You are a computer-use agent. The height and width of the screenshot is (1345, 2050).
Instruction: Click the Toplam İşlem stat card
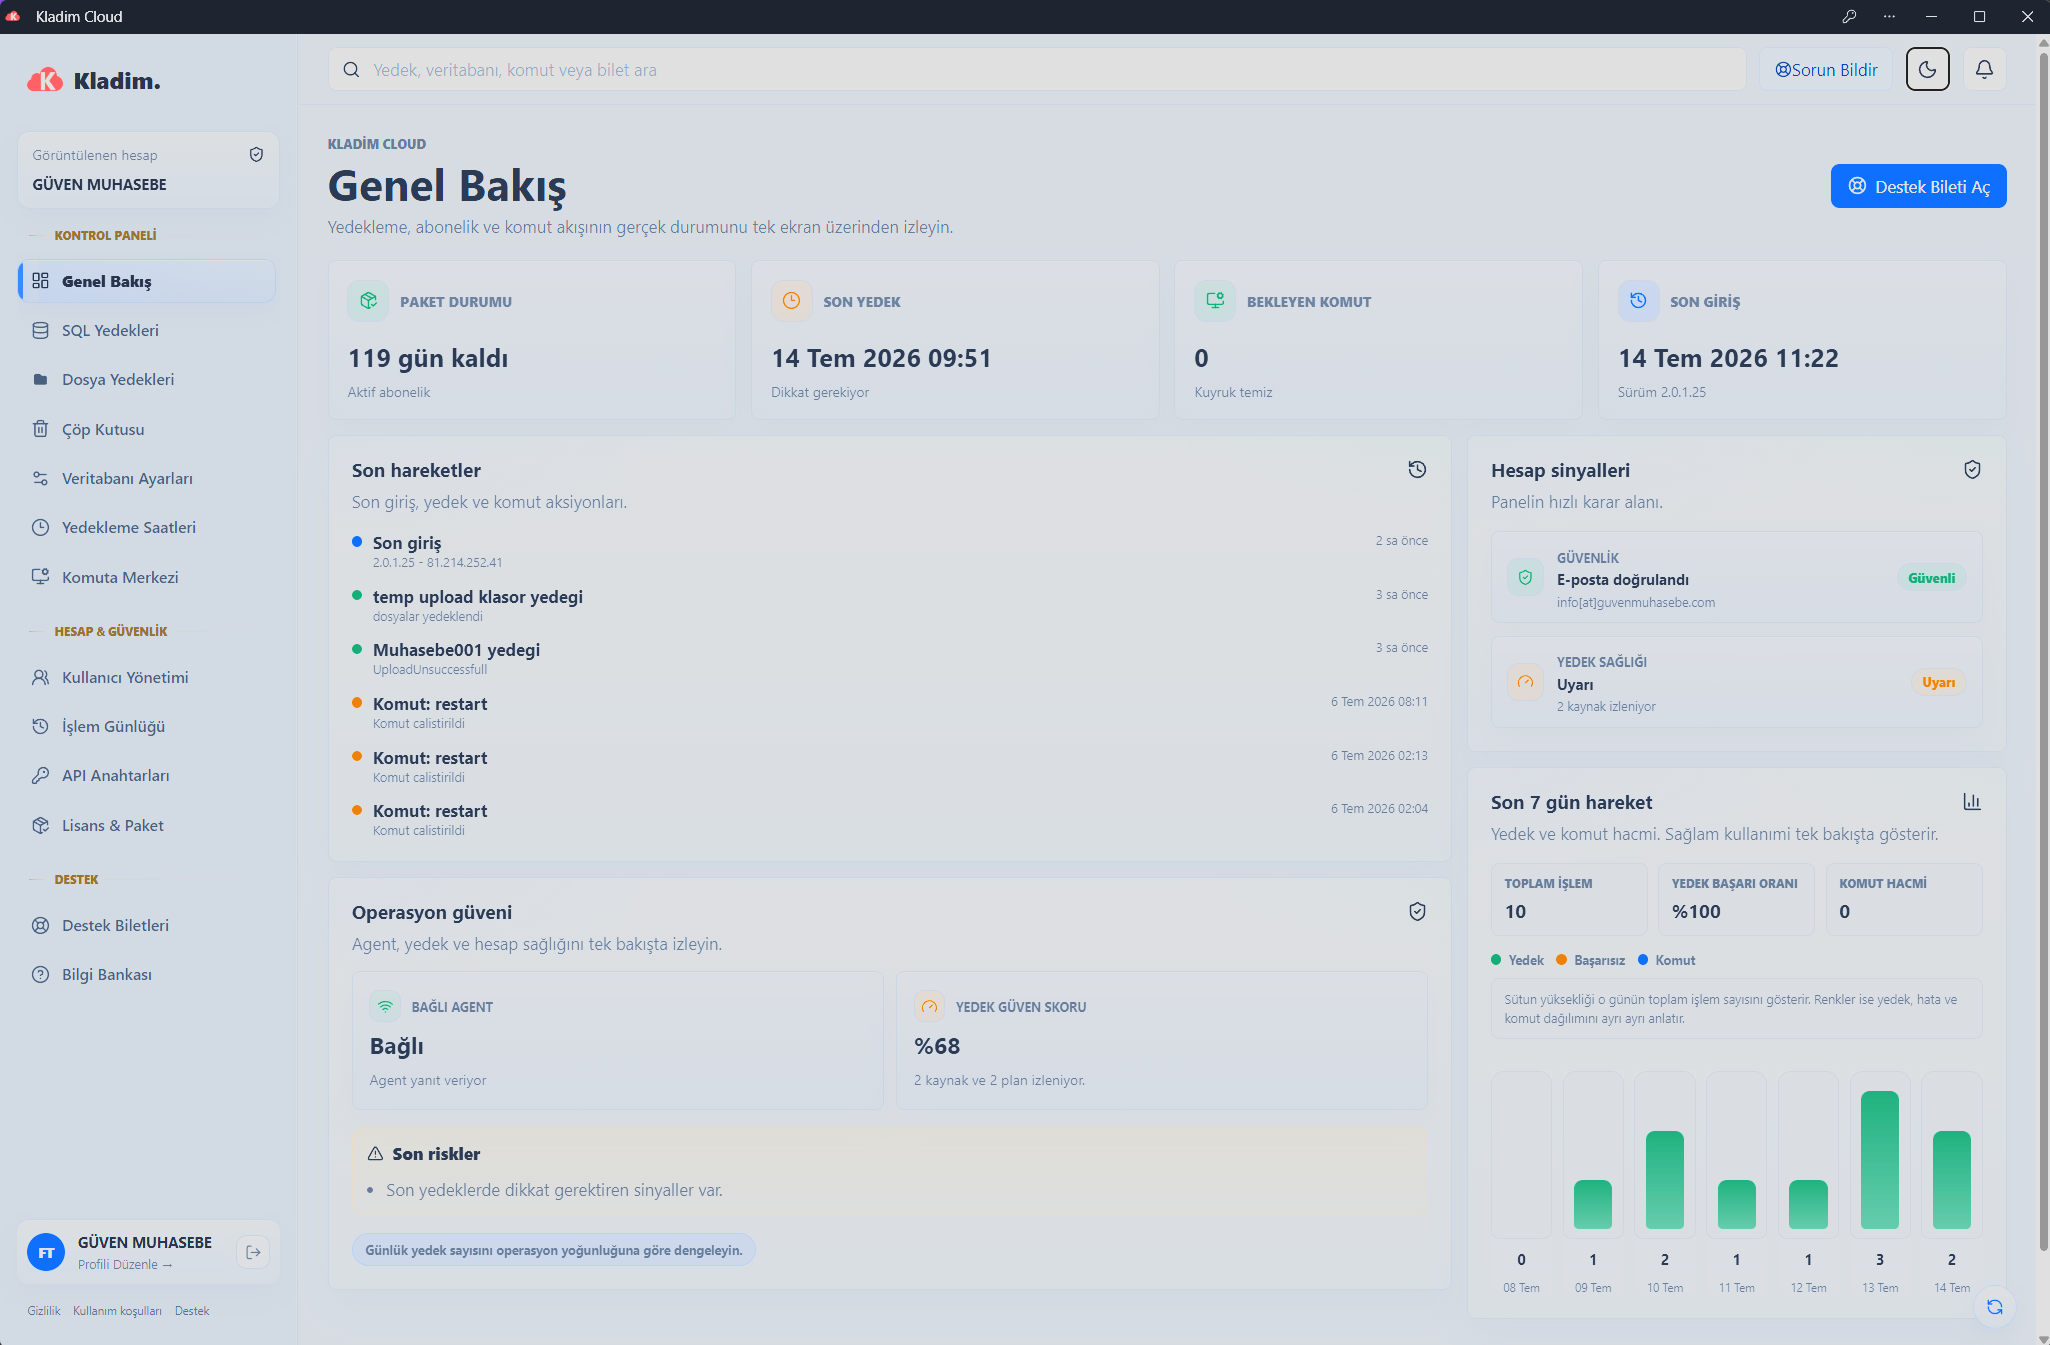tap(1568, 899)
